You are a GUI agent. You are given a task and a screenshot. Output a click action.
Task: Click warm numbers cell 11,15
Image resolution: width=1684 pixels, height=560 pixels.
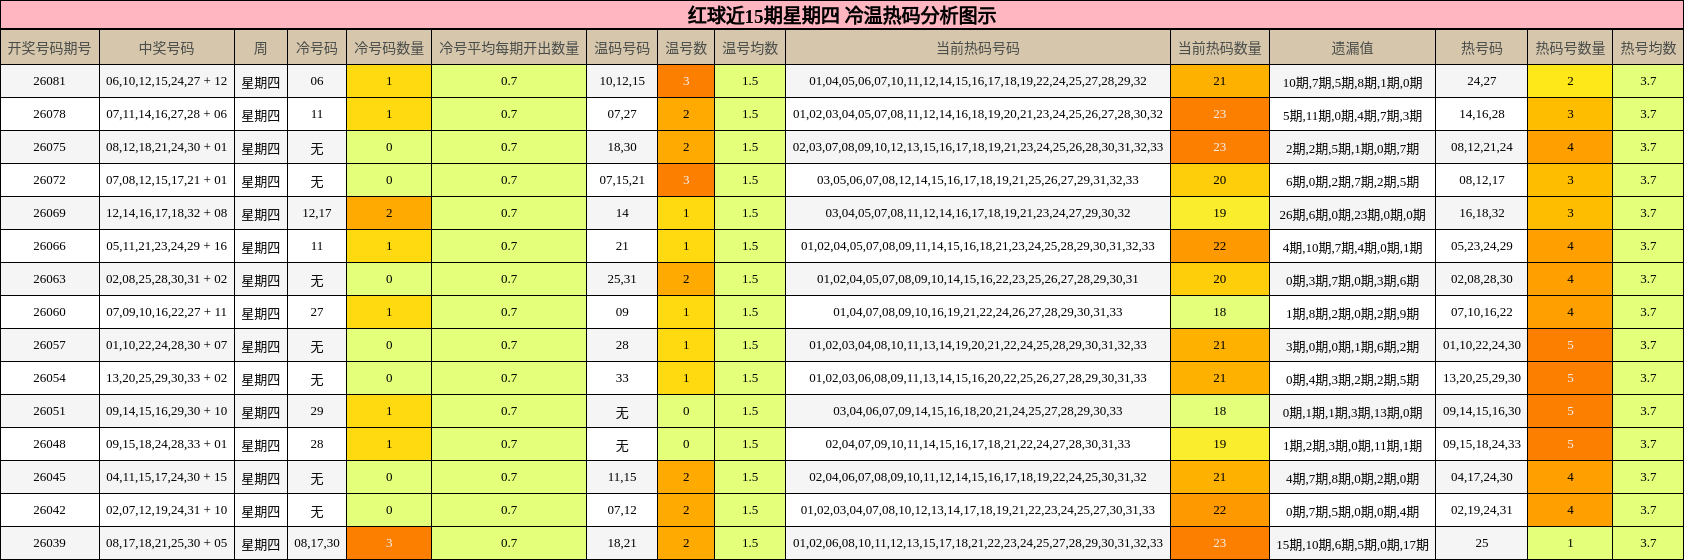tap(622, 477)
